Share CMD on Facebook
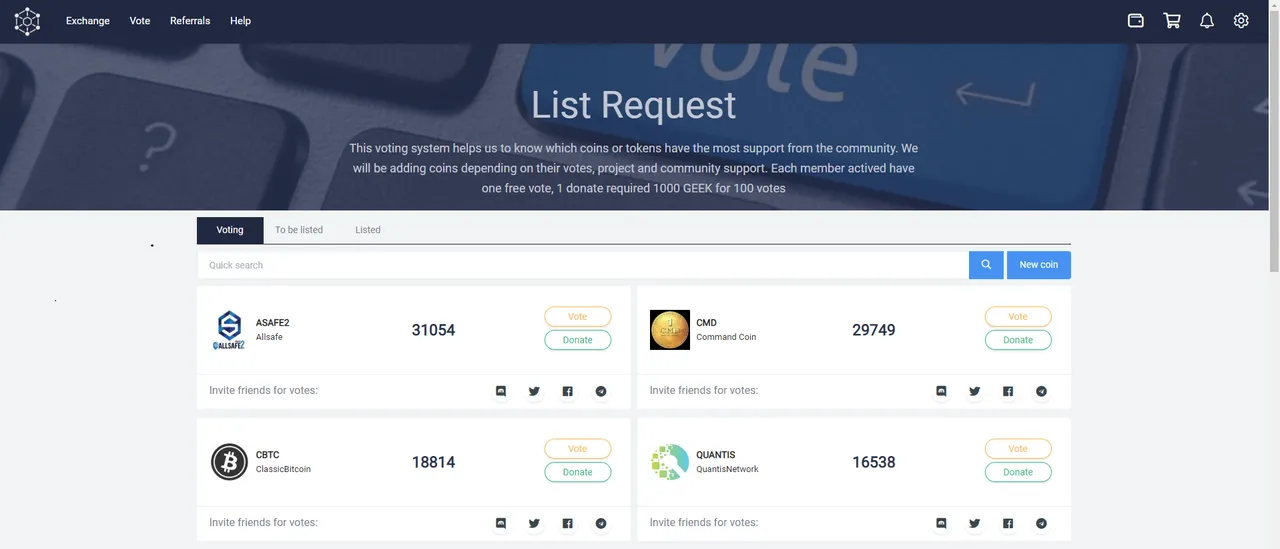 (1008, 391)
